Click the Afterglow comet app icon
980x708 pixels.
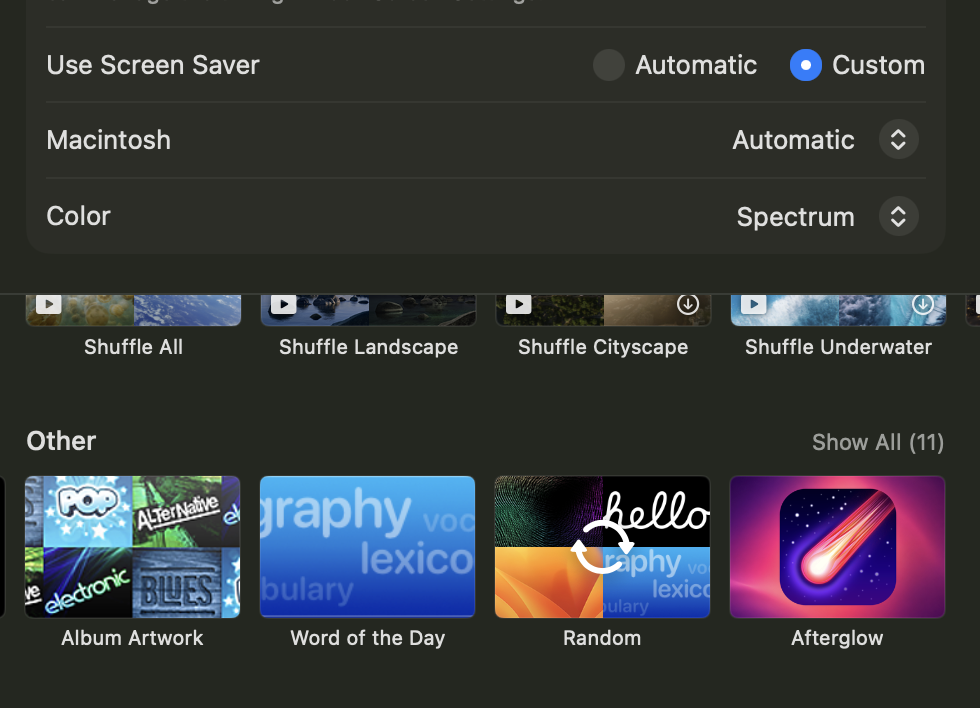pos(838,546)
